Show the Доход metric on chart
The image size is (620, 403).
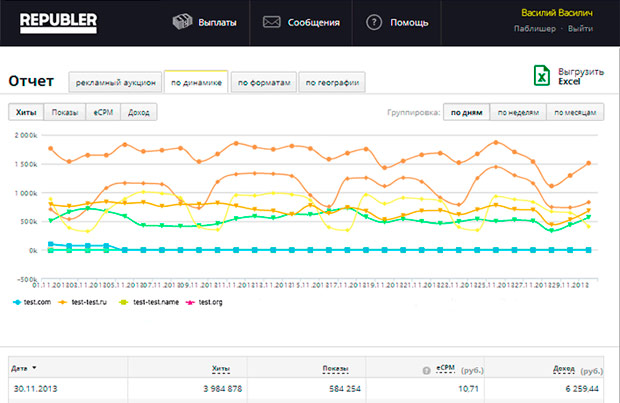[x=138, y=112]
